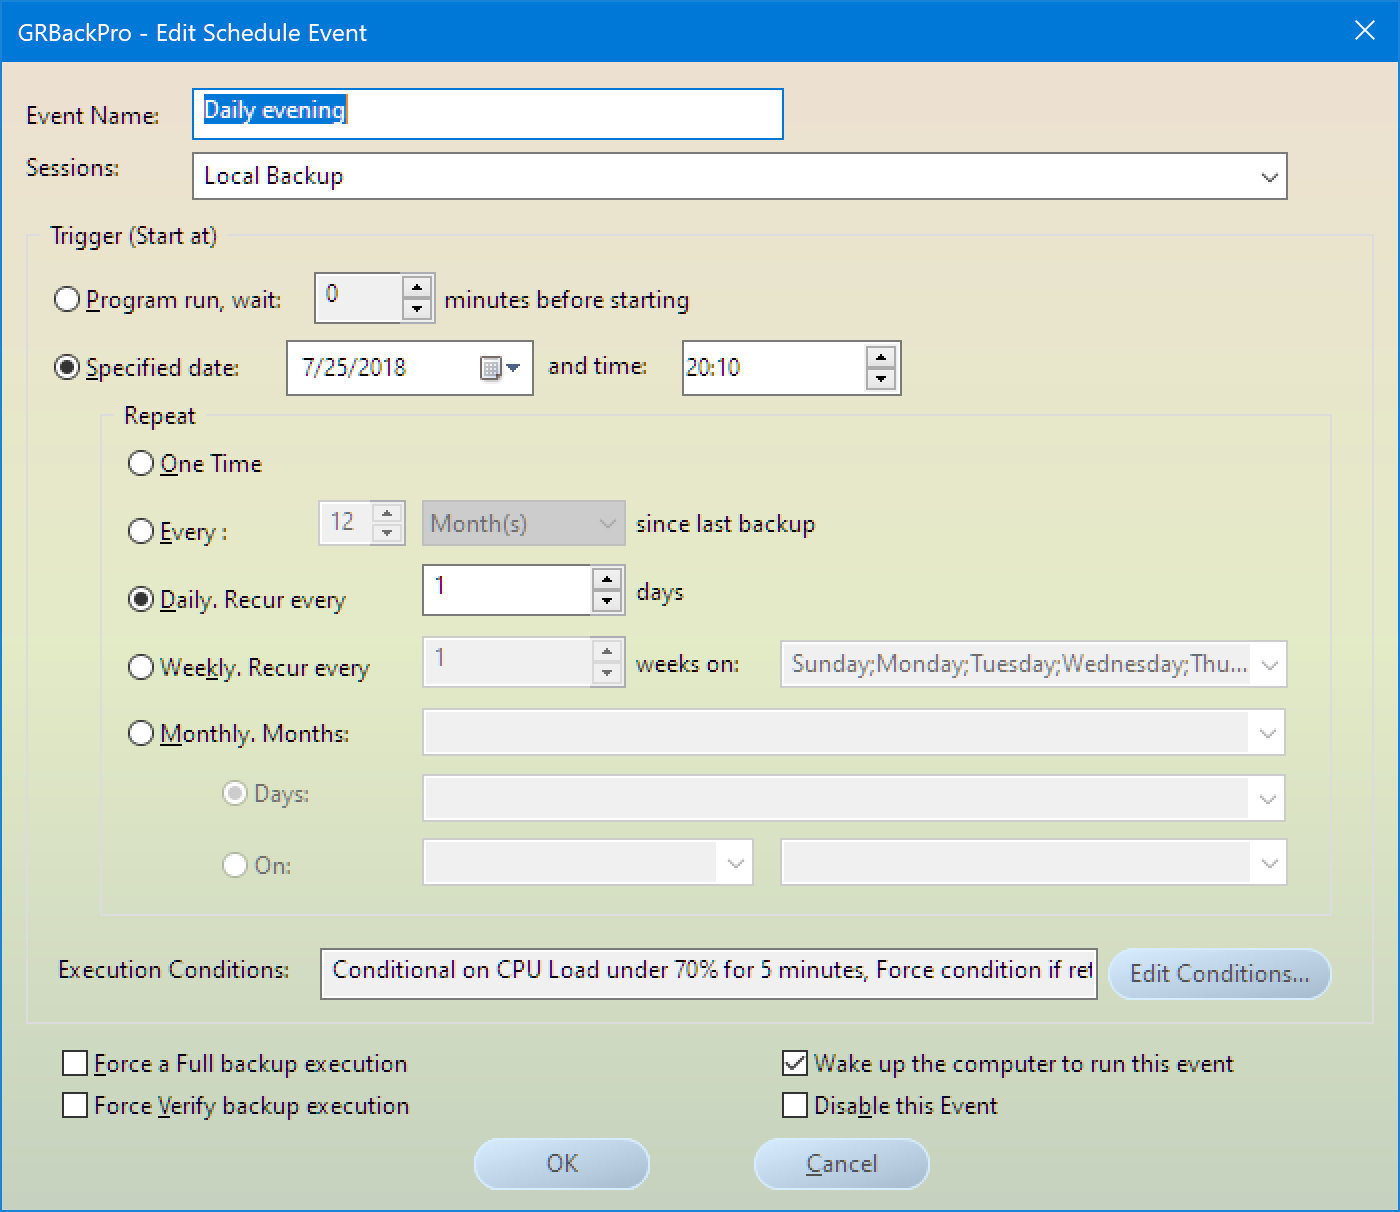1400x1212 pixels.
Task: Increase the Daily recur days value
Action: coord(607,580)
